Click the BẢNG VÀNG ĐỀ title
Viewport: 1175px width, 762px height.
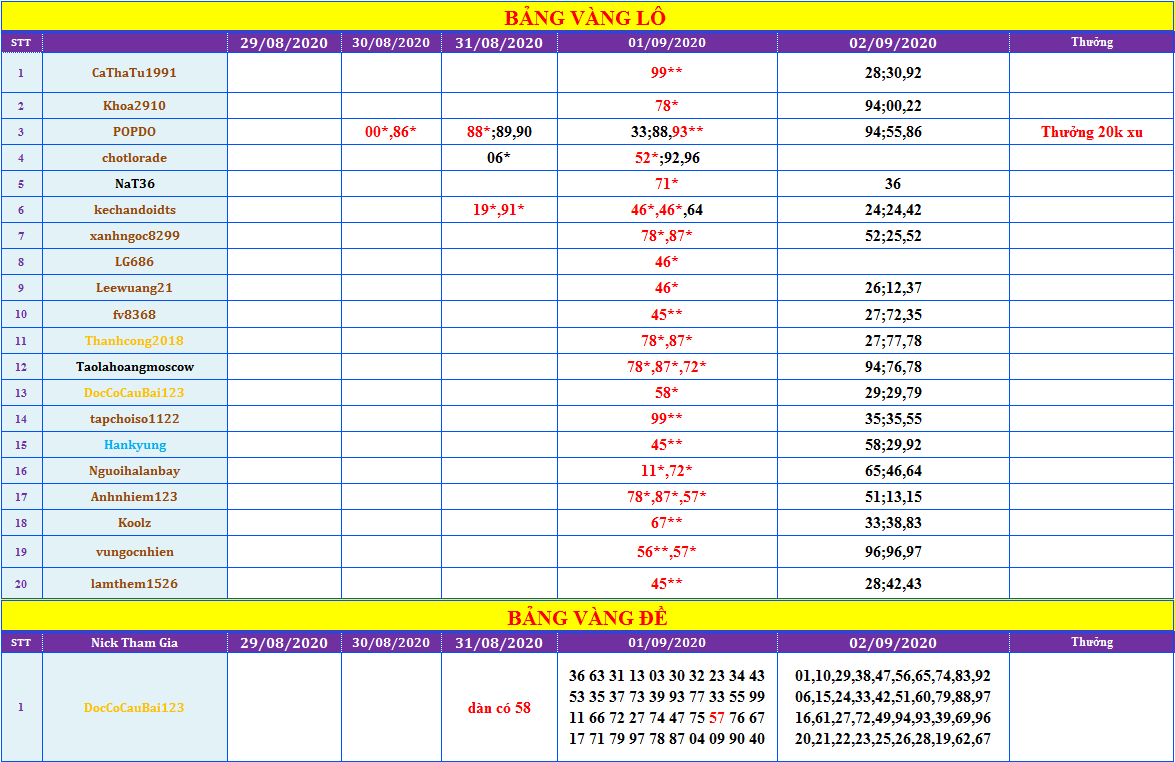587,617
